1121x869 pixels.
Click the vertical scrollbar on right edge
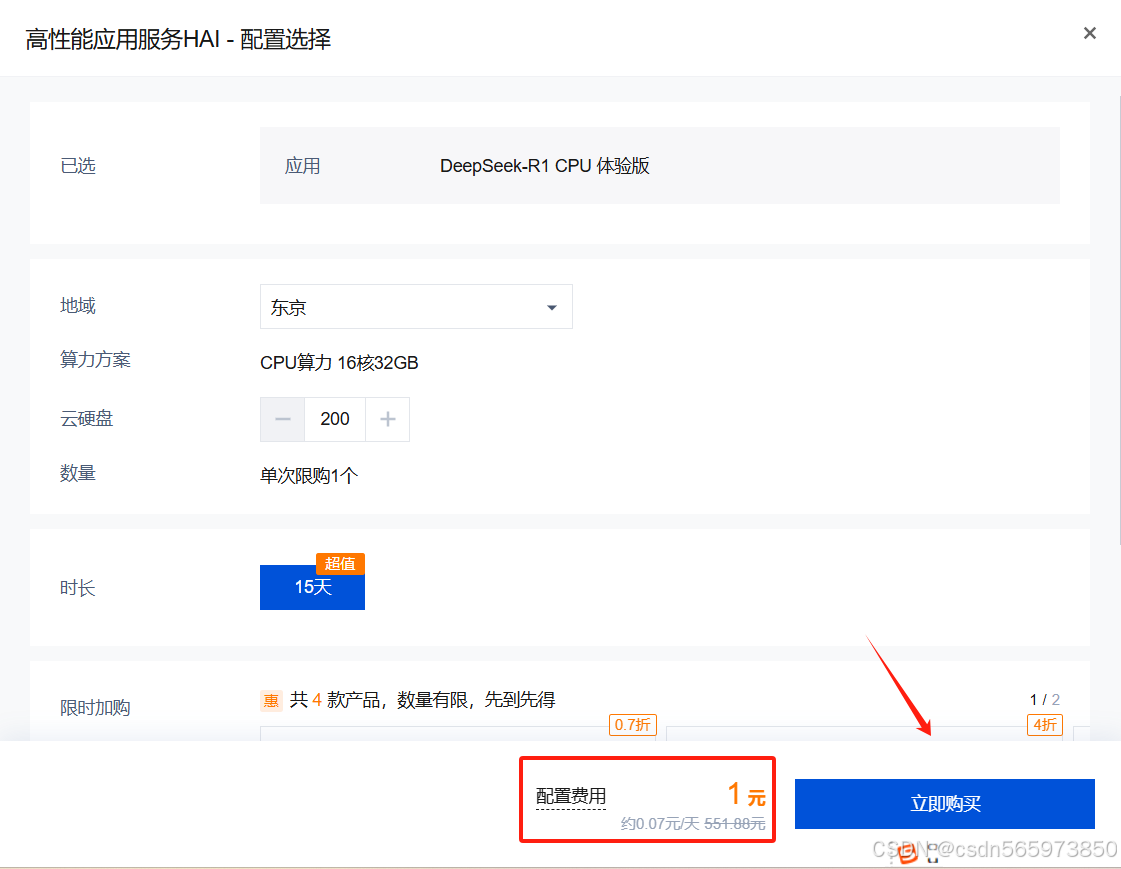click(1118, 322)
